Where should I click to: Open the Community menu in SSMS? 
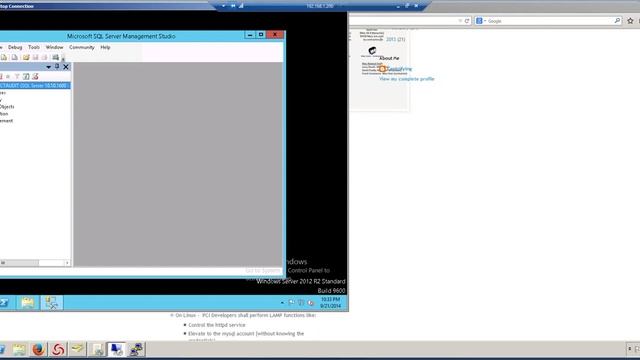point(82,47)
